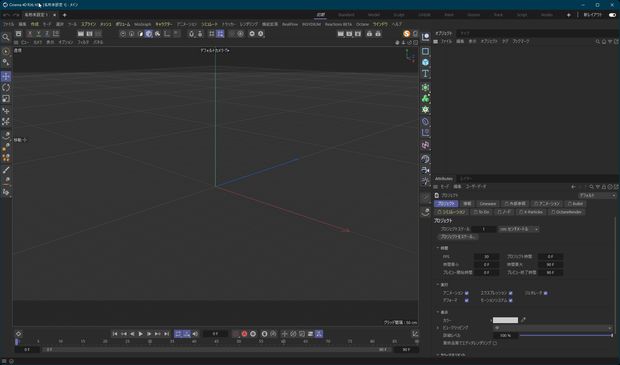Click the 詳細レベル slider track
Image resolution: width=620 pixels, height=365 pixels.
[566, 335]
